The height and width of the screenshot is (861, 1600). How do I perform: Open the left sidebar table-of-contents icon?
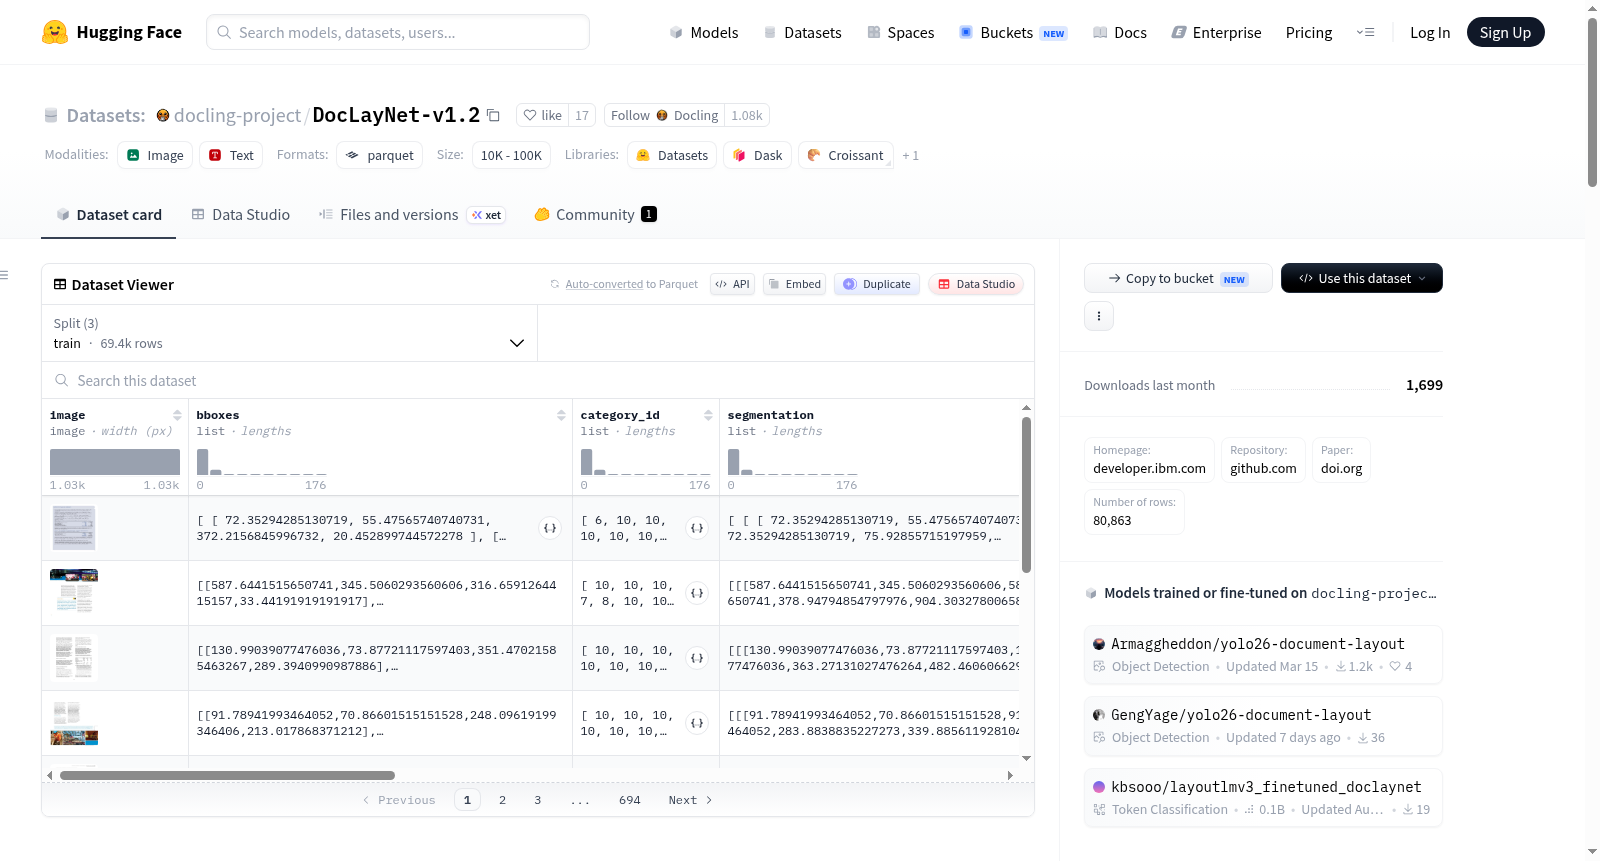coord(4,275)
